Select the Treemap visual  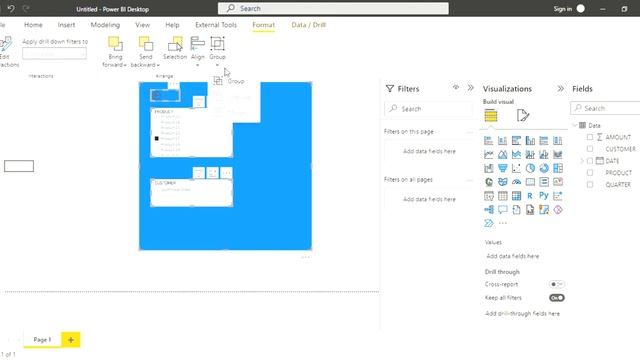[x=558, y=168]
